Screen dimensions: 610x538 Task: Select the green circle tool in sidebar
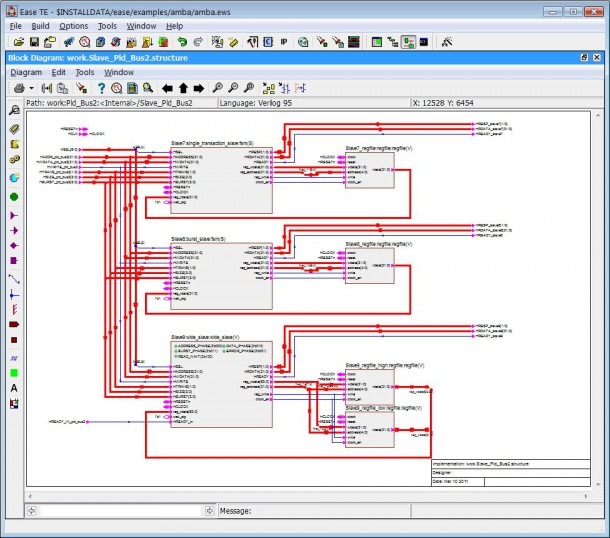(x=14, y=197)
